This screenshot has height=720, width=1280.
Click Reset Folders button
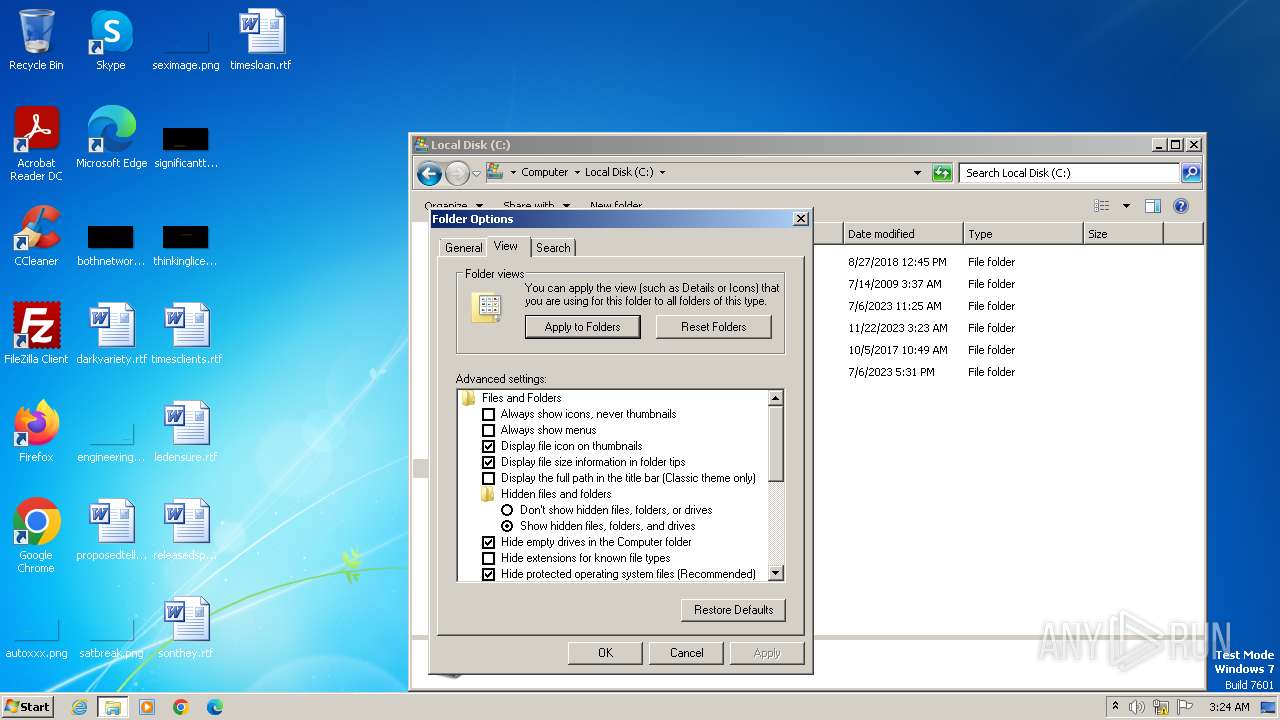click(714, 327)
